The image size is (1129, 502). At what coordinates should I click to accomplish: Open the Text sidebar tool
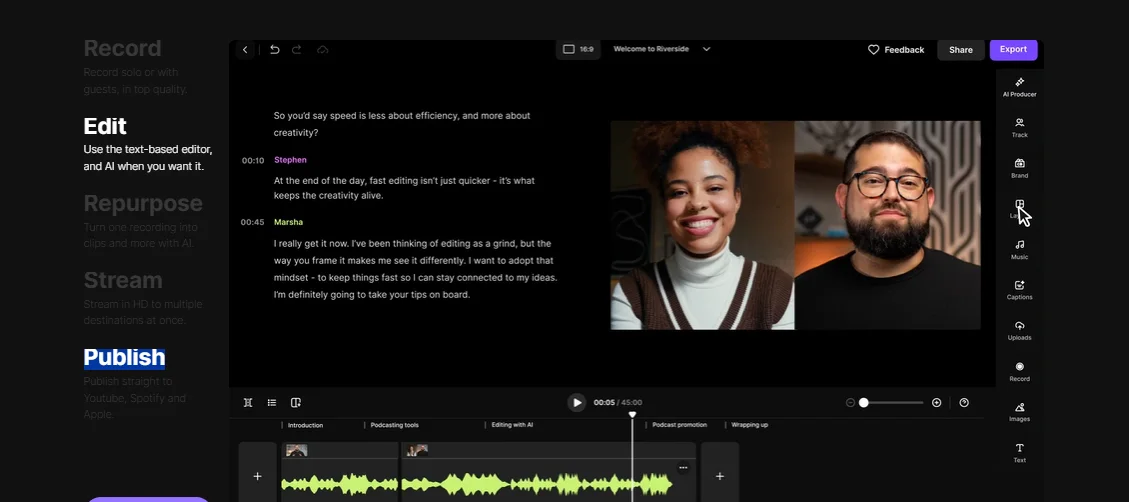click(1019, 453)
